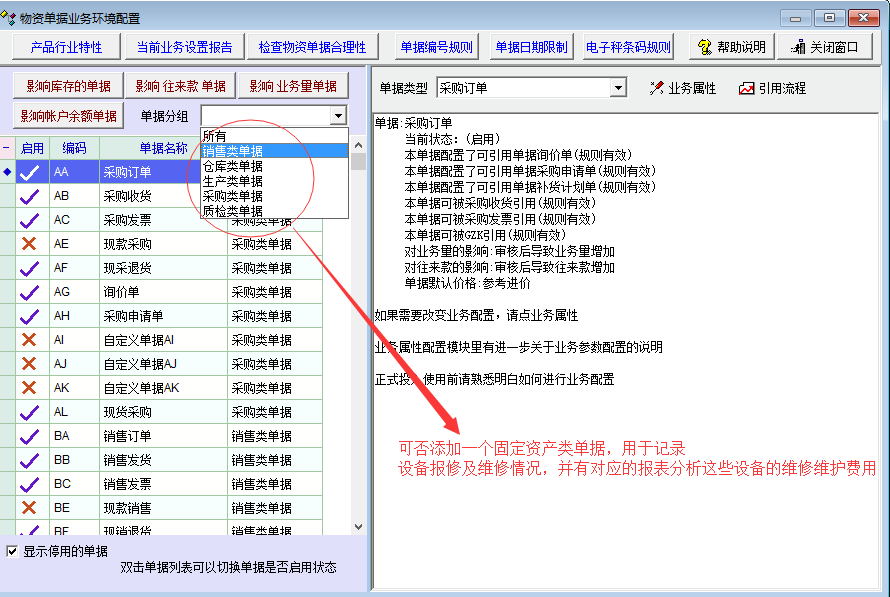Collapse list using the minus header icon
This screenshot has width=890, height=597.
click(x=7, y=148)
